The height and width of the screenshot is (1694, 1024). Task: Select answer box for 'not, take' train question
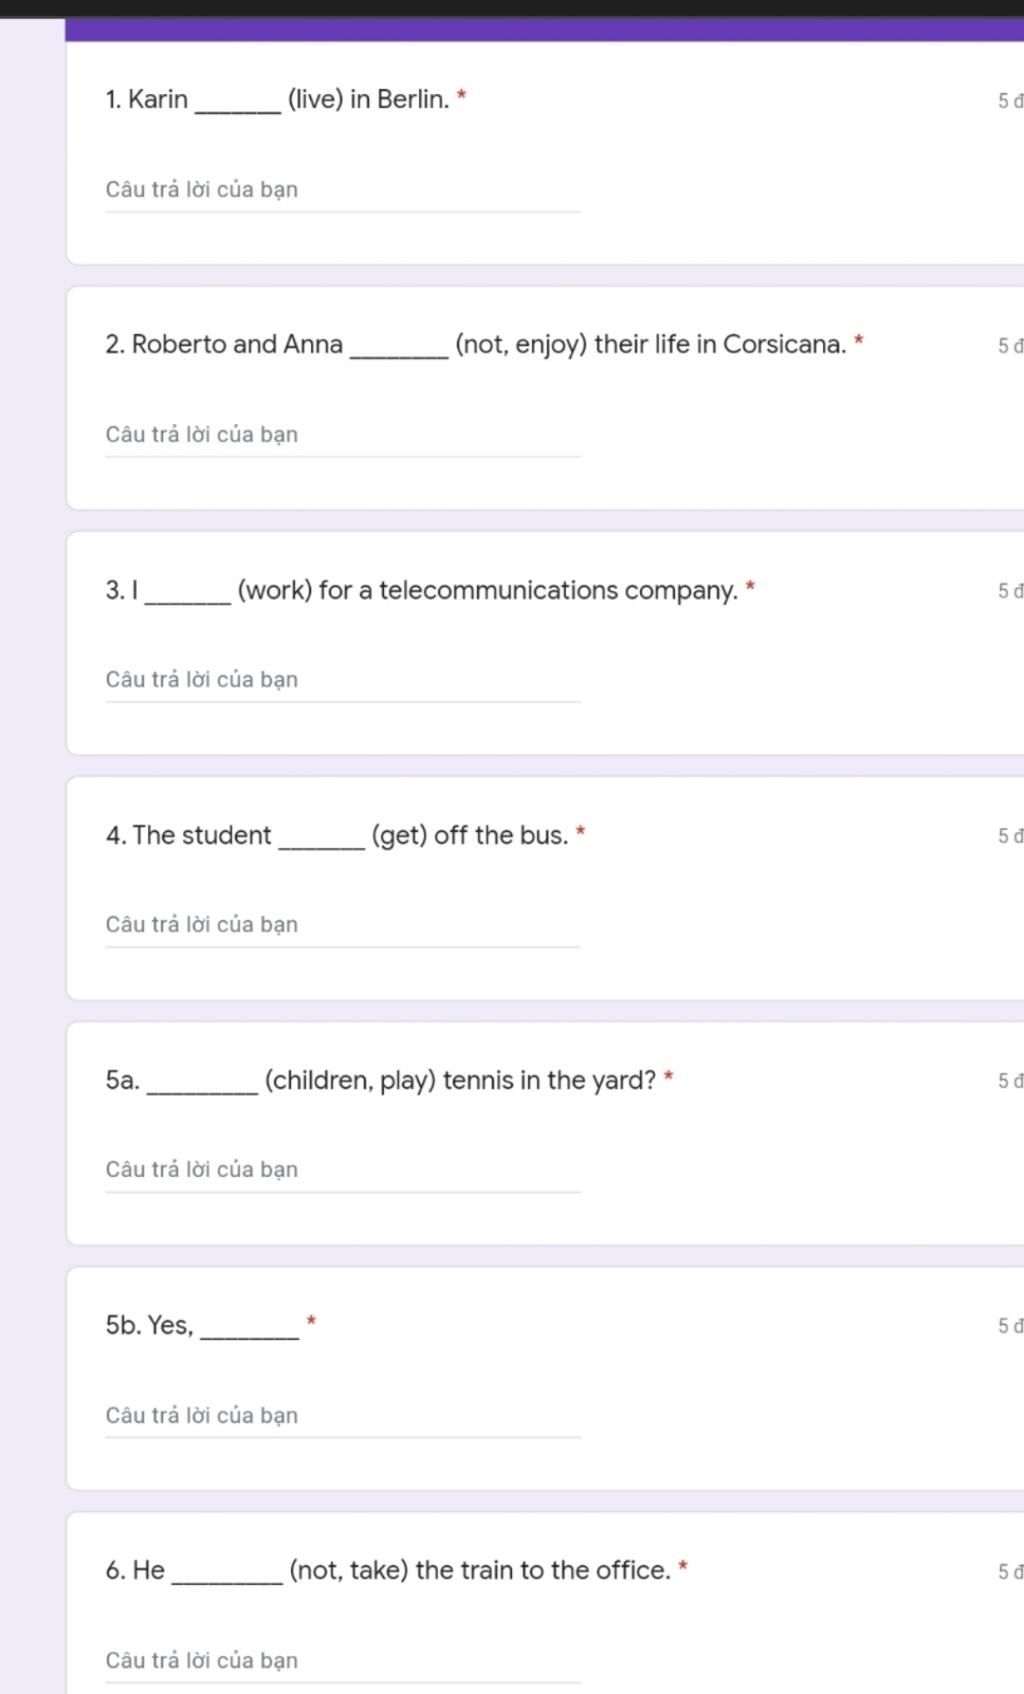point(343,1661)
